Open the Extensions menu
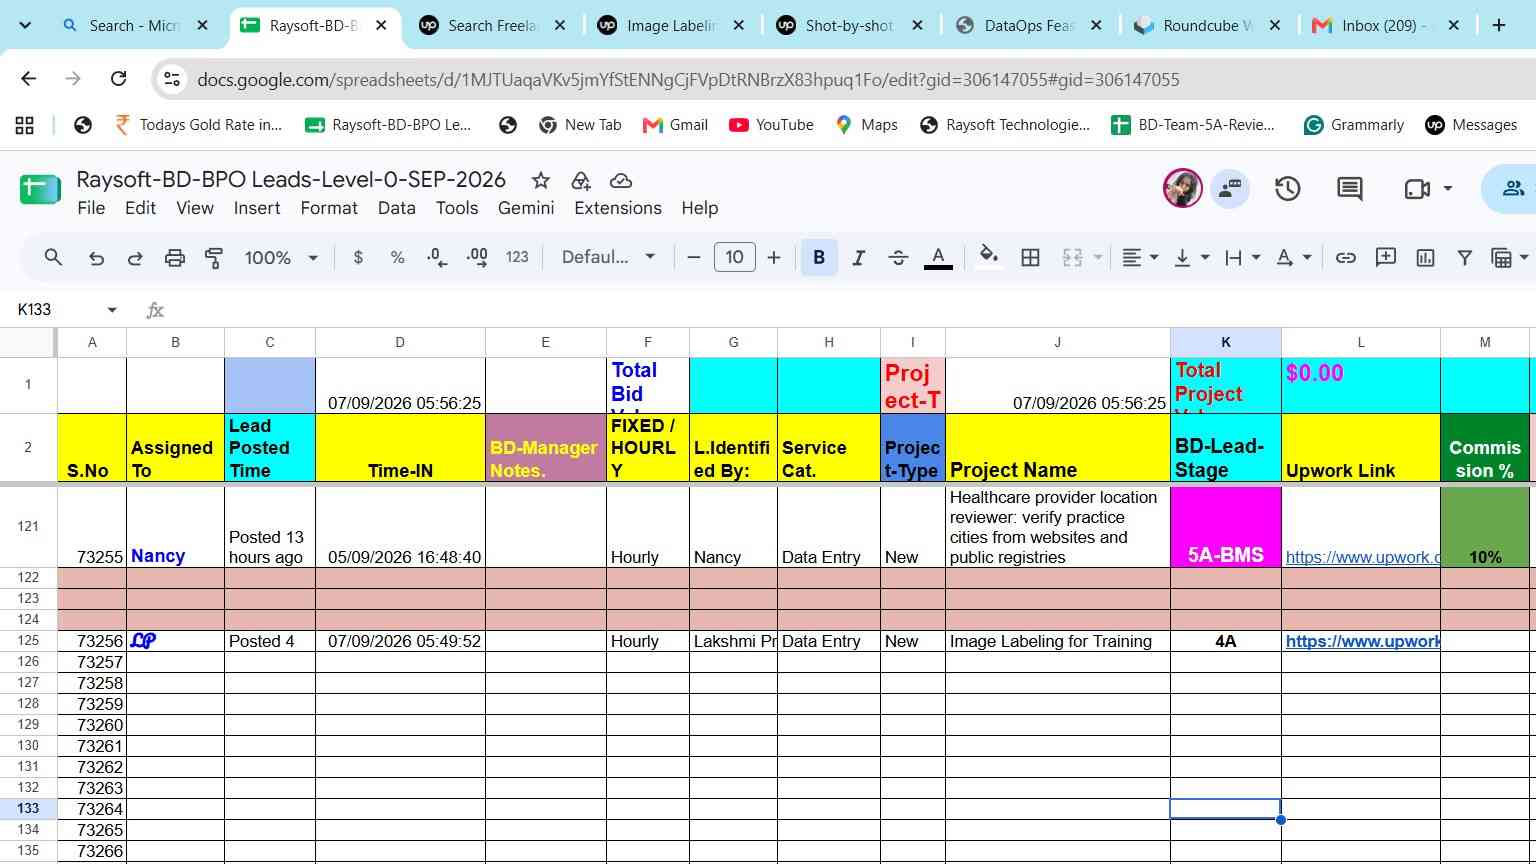 tap(617, 208)
